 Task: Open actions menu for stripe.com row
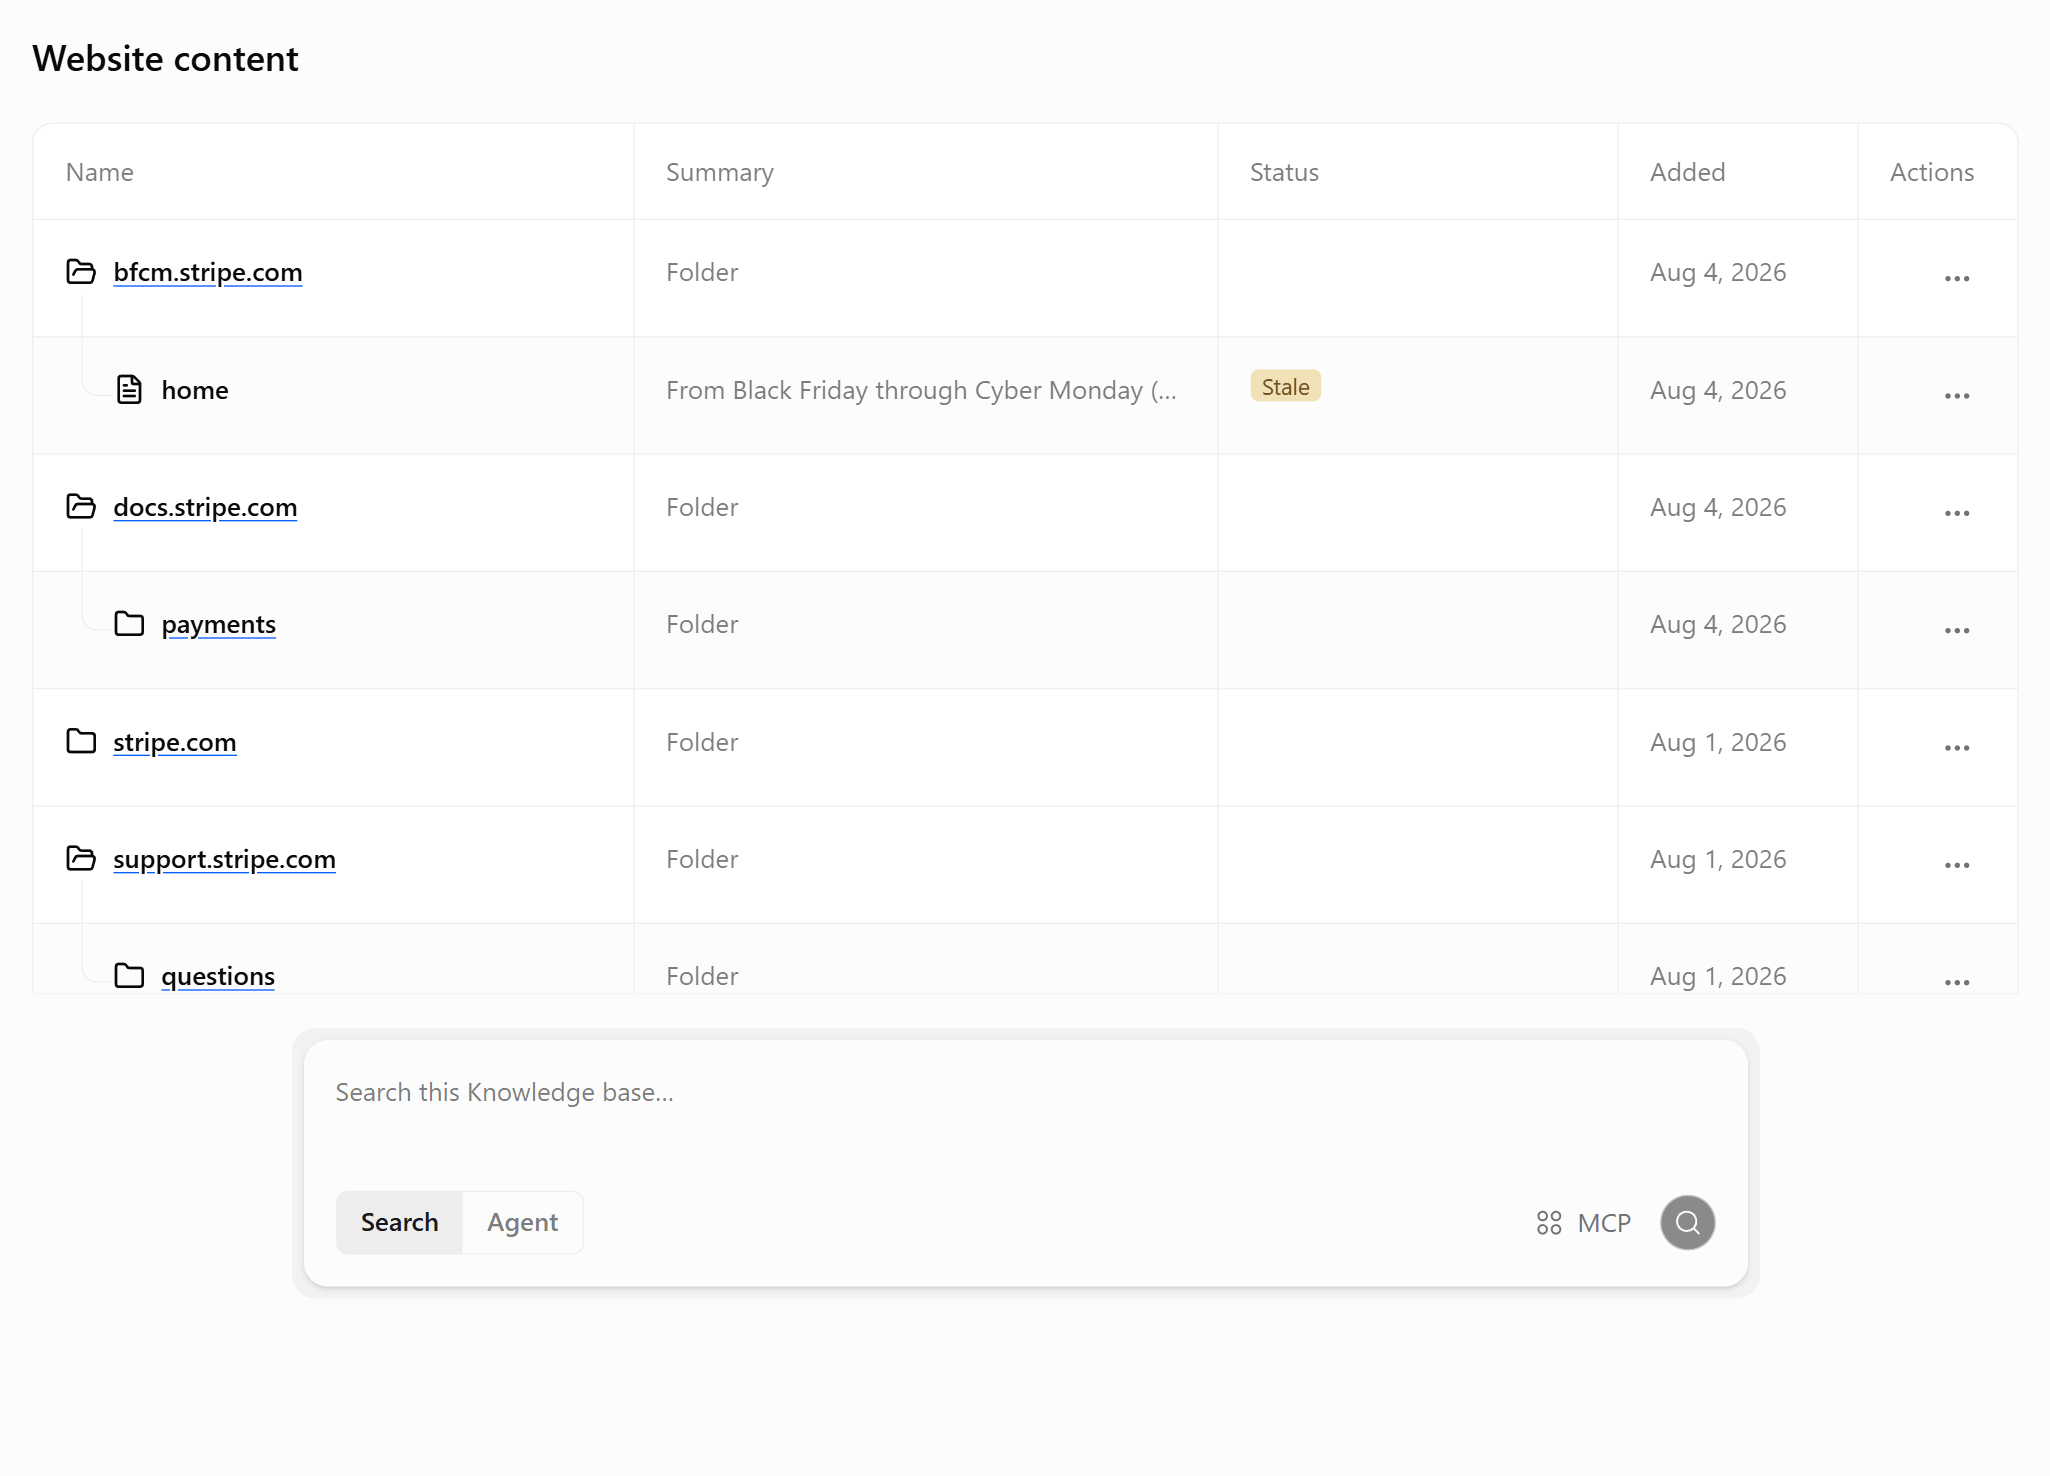tap(1957, 748)
